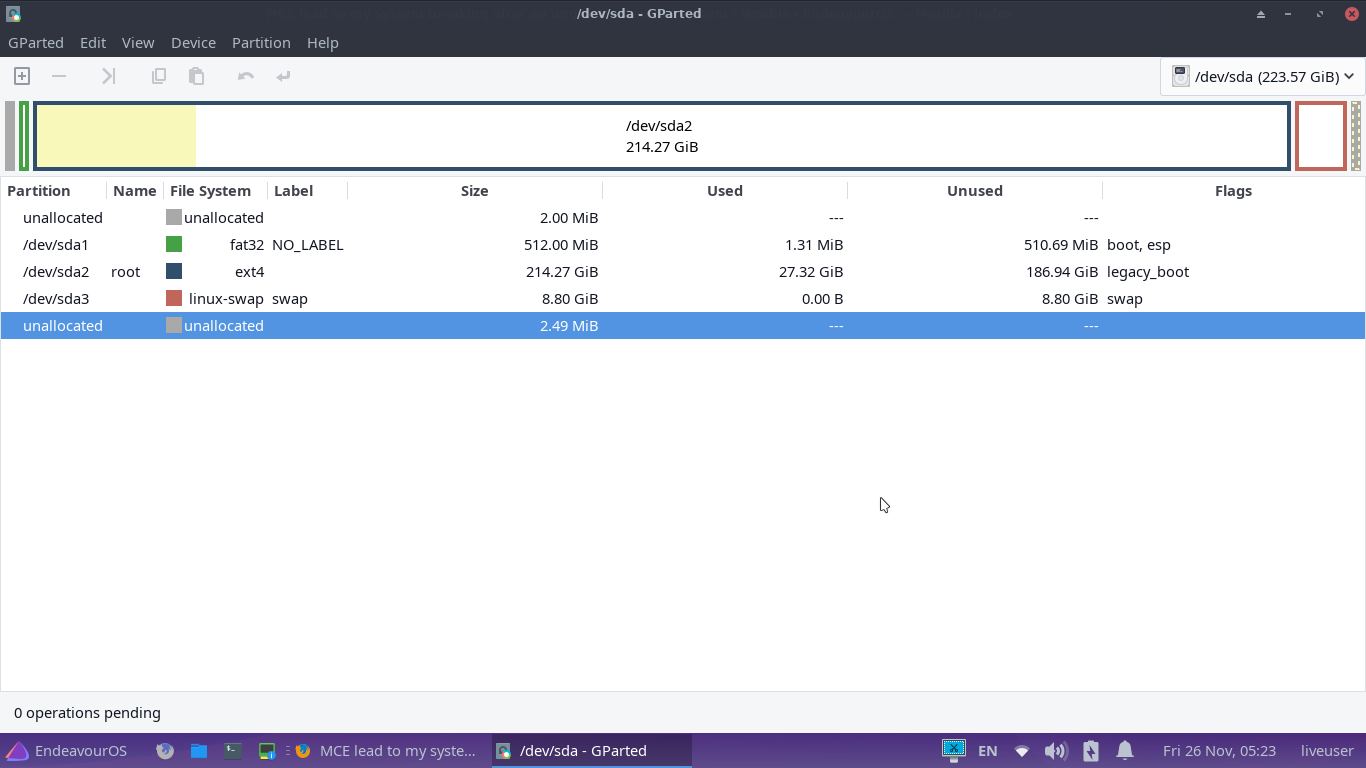Image resolution: width=1366 pixels, height=768 pixels.
Task: Click the 27.32 GiB used cell
Action: (x=810, y=272)
